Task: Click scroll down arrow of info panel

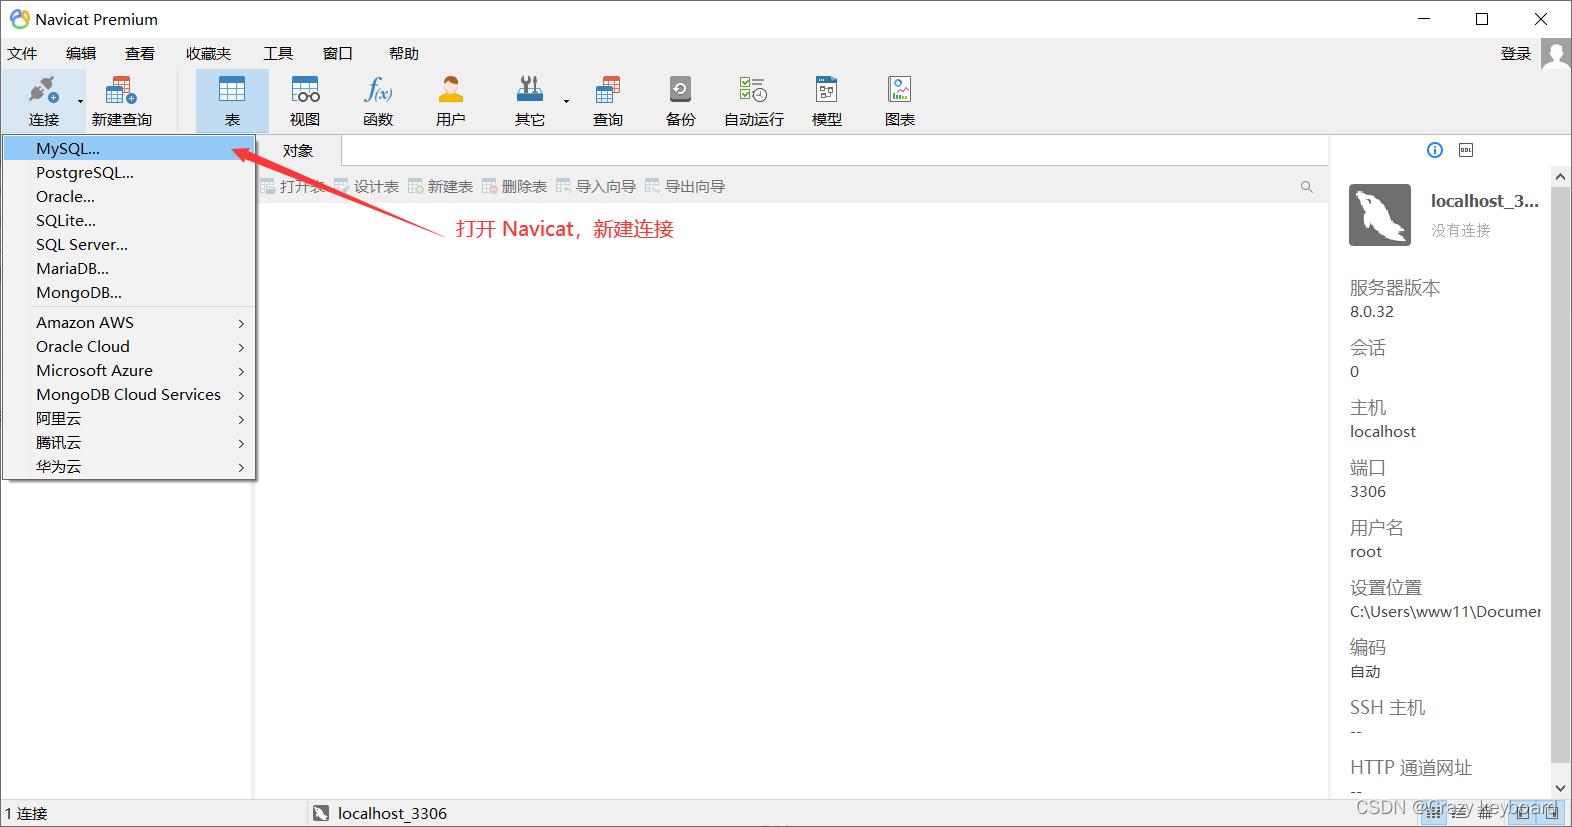Action: 1561,788
